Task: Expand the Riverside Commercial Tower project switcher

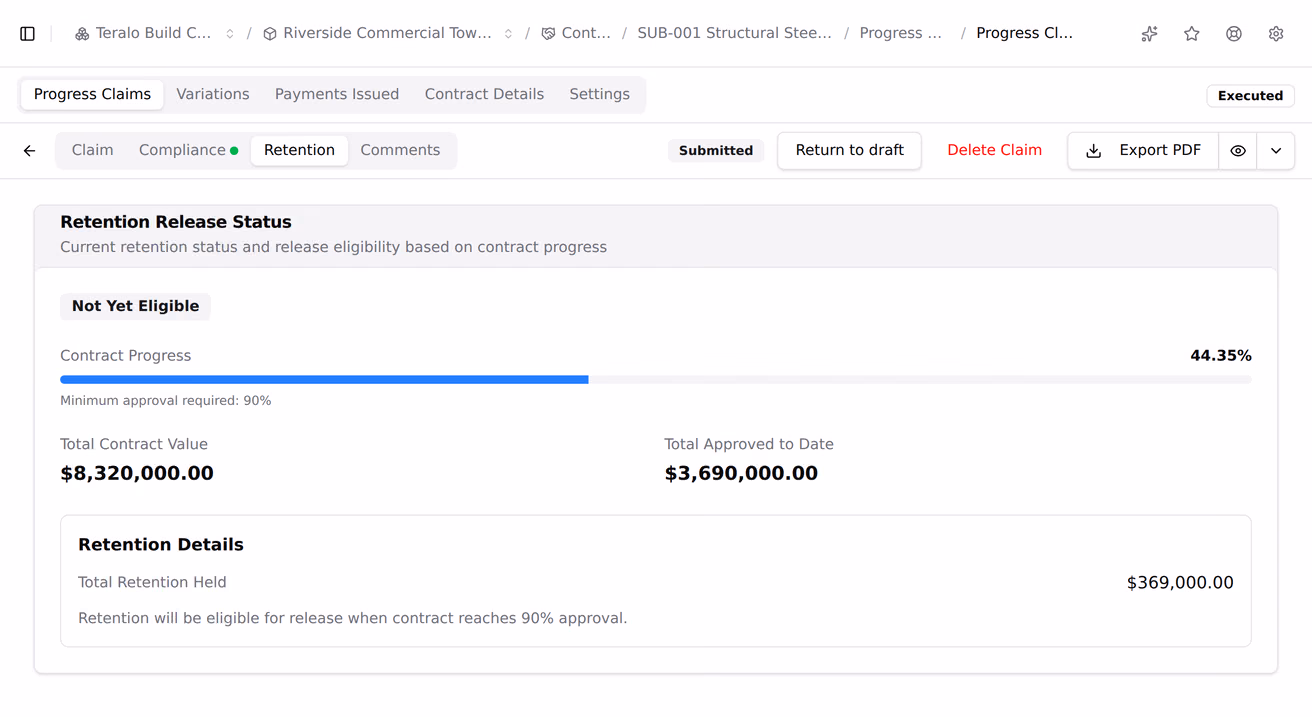Action: (x=508, y=34)
